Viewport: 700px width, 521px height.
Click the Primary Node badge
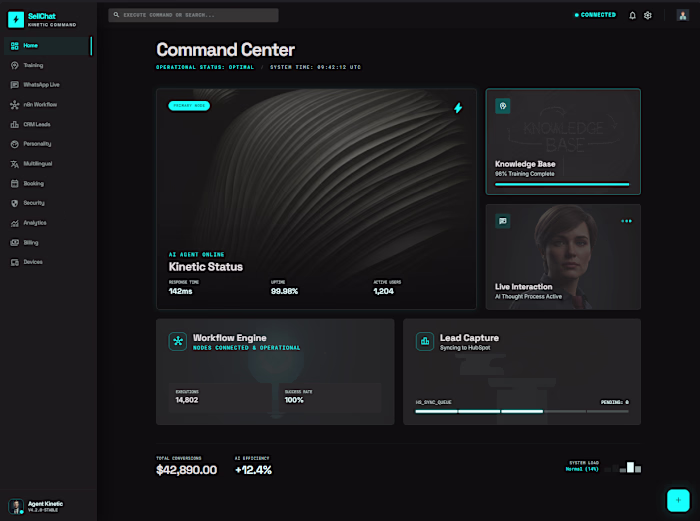click(189, 106)
